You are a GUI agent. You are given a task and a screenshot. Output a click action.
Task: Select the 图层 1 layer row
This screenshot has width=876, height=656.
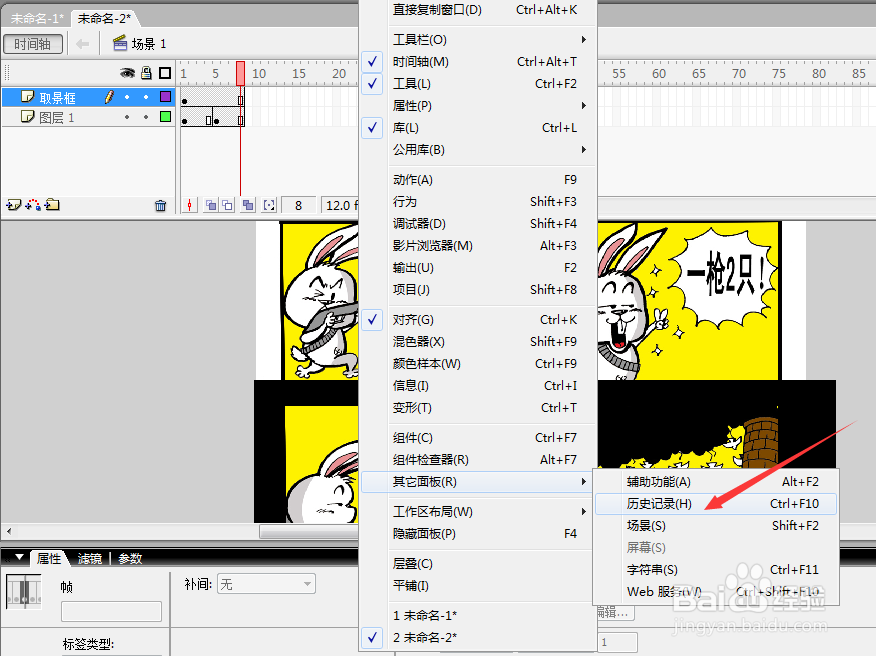(88, 117)
